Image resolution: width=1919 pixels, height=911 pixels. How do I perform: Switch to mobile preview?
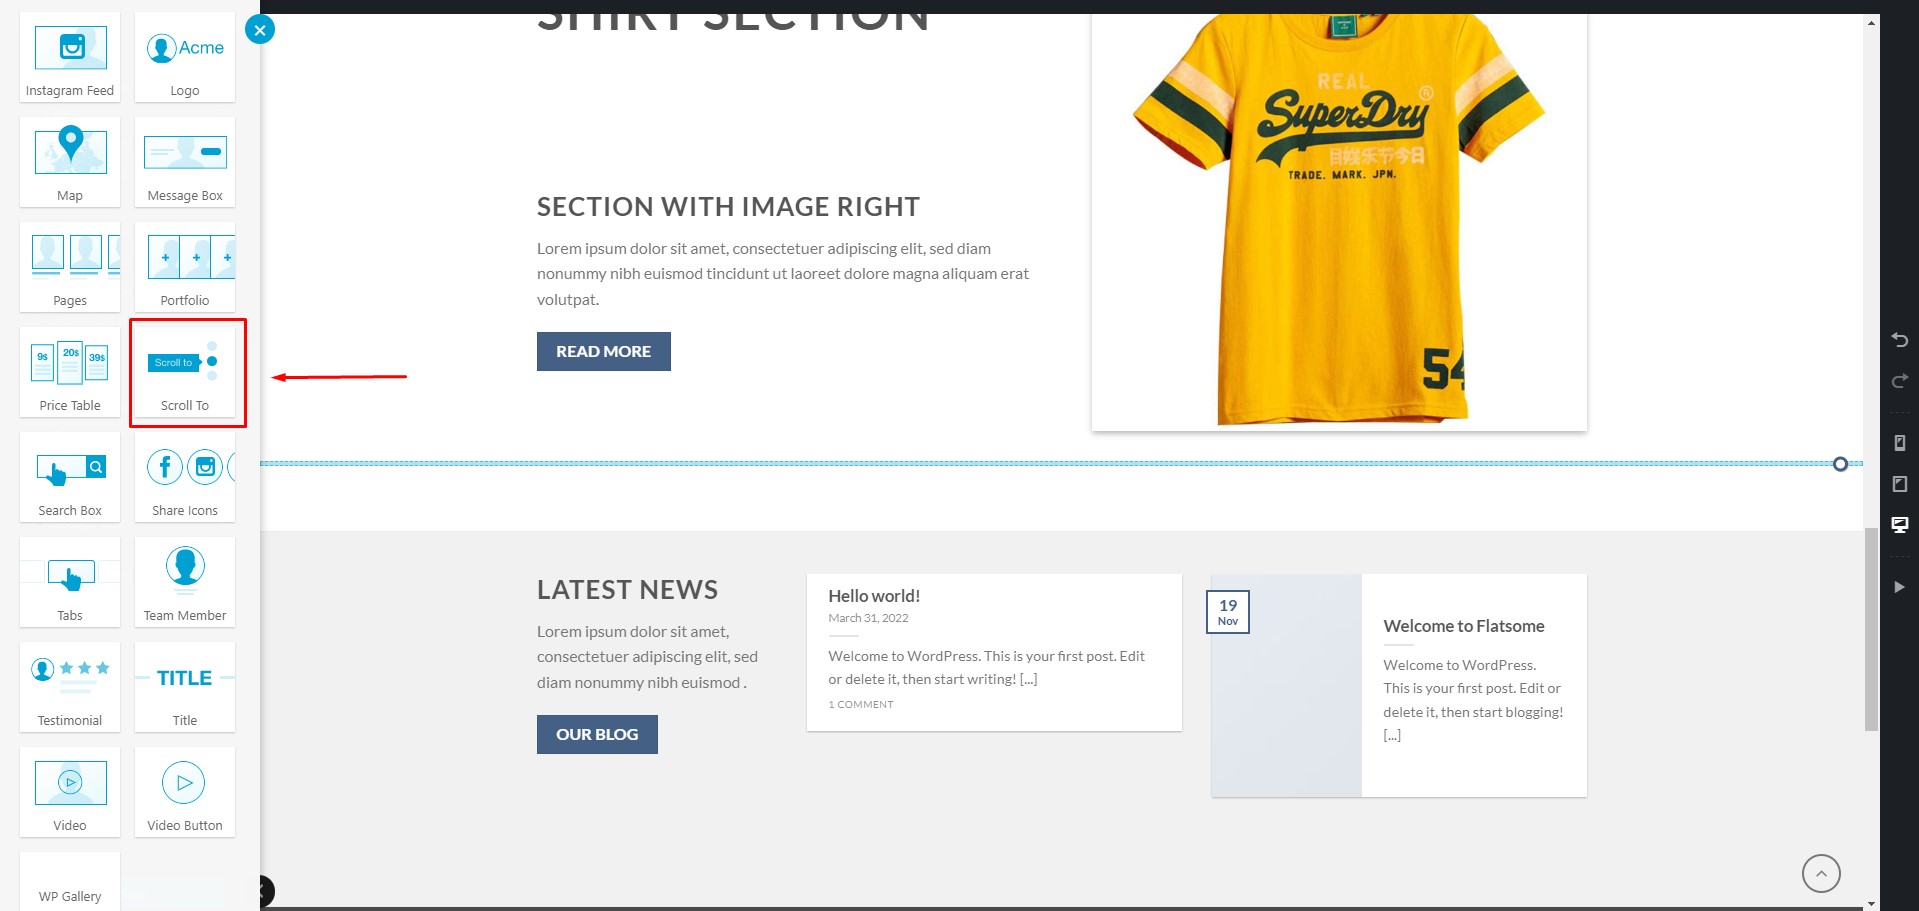point(1900,443)
